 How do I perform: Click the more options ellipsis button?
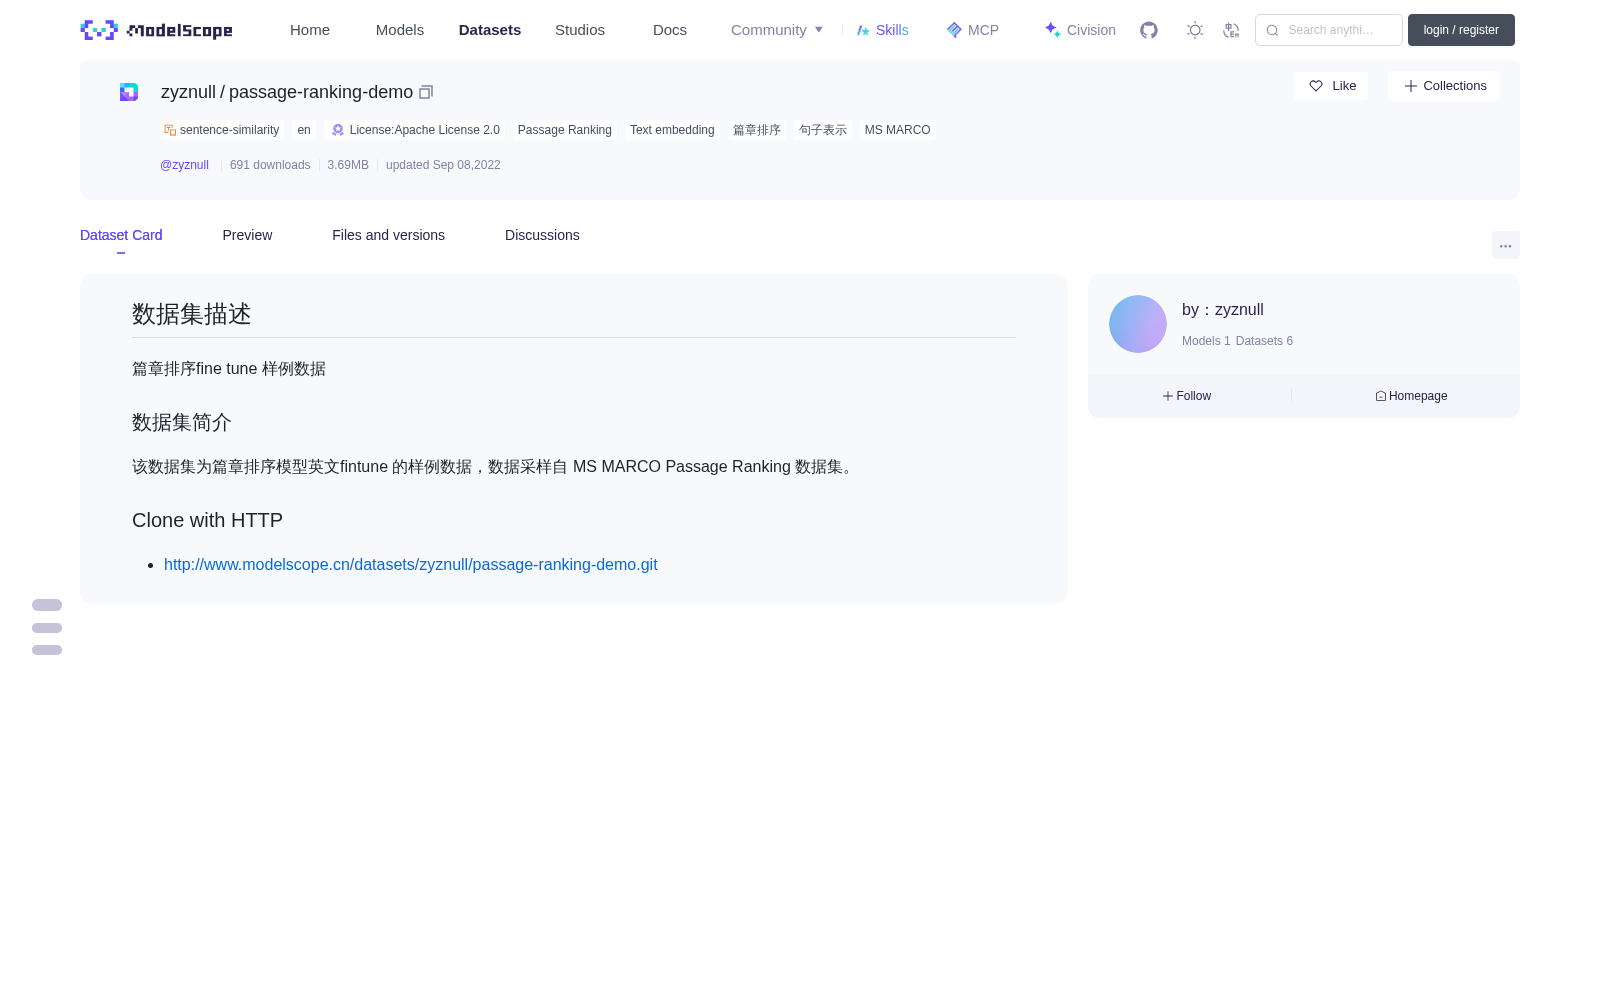[x=1506, y=245]
